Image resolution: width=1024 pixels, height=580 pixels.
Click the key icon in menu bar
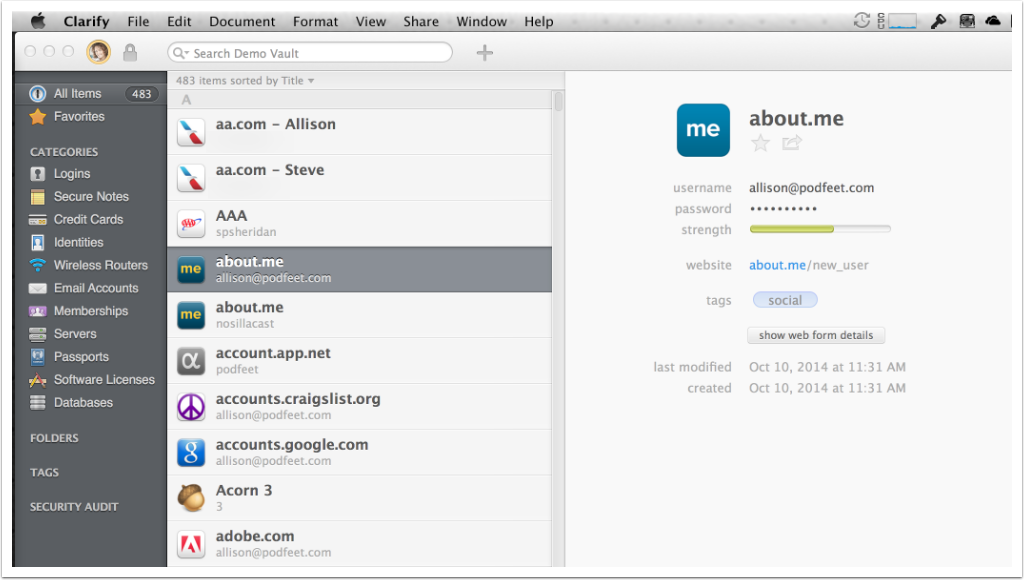[x=938, y=21]
